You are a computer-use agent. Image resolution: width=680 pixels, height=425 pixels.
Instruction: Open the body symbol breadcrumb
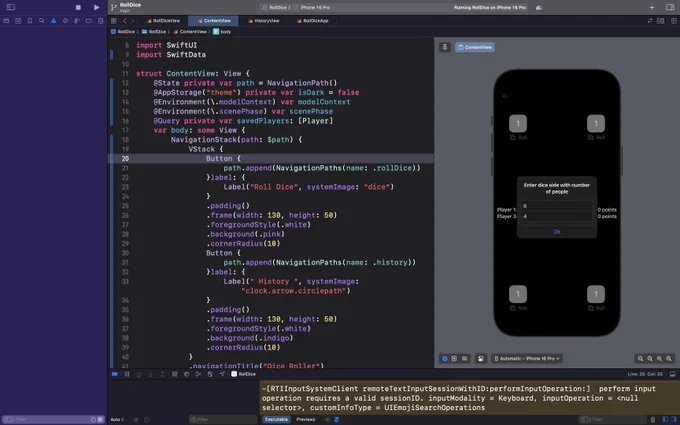(222, 32)
